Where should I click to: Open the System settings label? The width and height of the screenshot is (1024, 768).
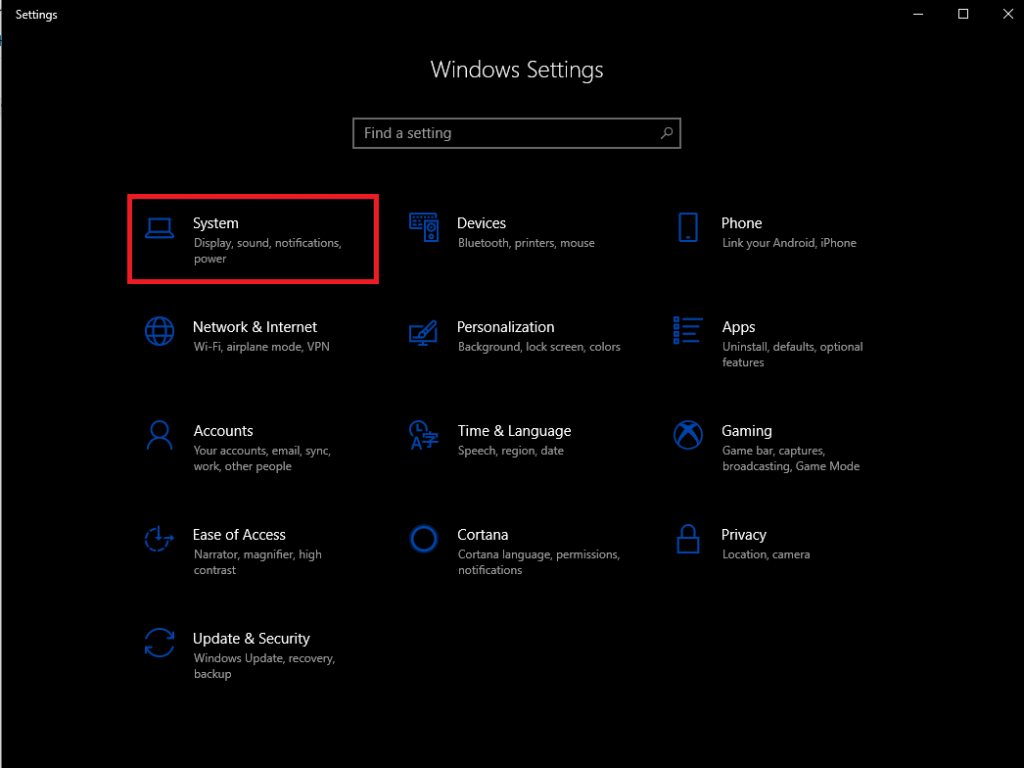tap(216, 223)
